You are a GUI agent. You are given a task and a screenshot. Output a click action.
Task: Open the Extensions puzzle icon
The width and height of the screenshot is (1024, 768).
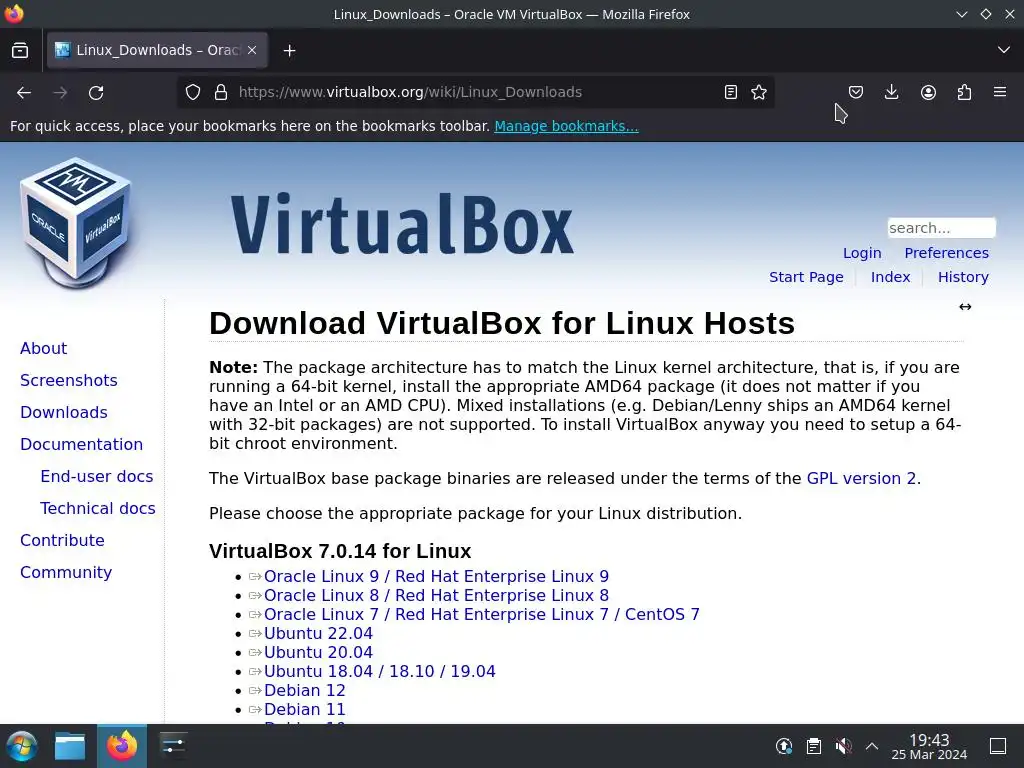point(964,92)
